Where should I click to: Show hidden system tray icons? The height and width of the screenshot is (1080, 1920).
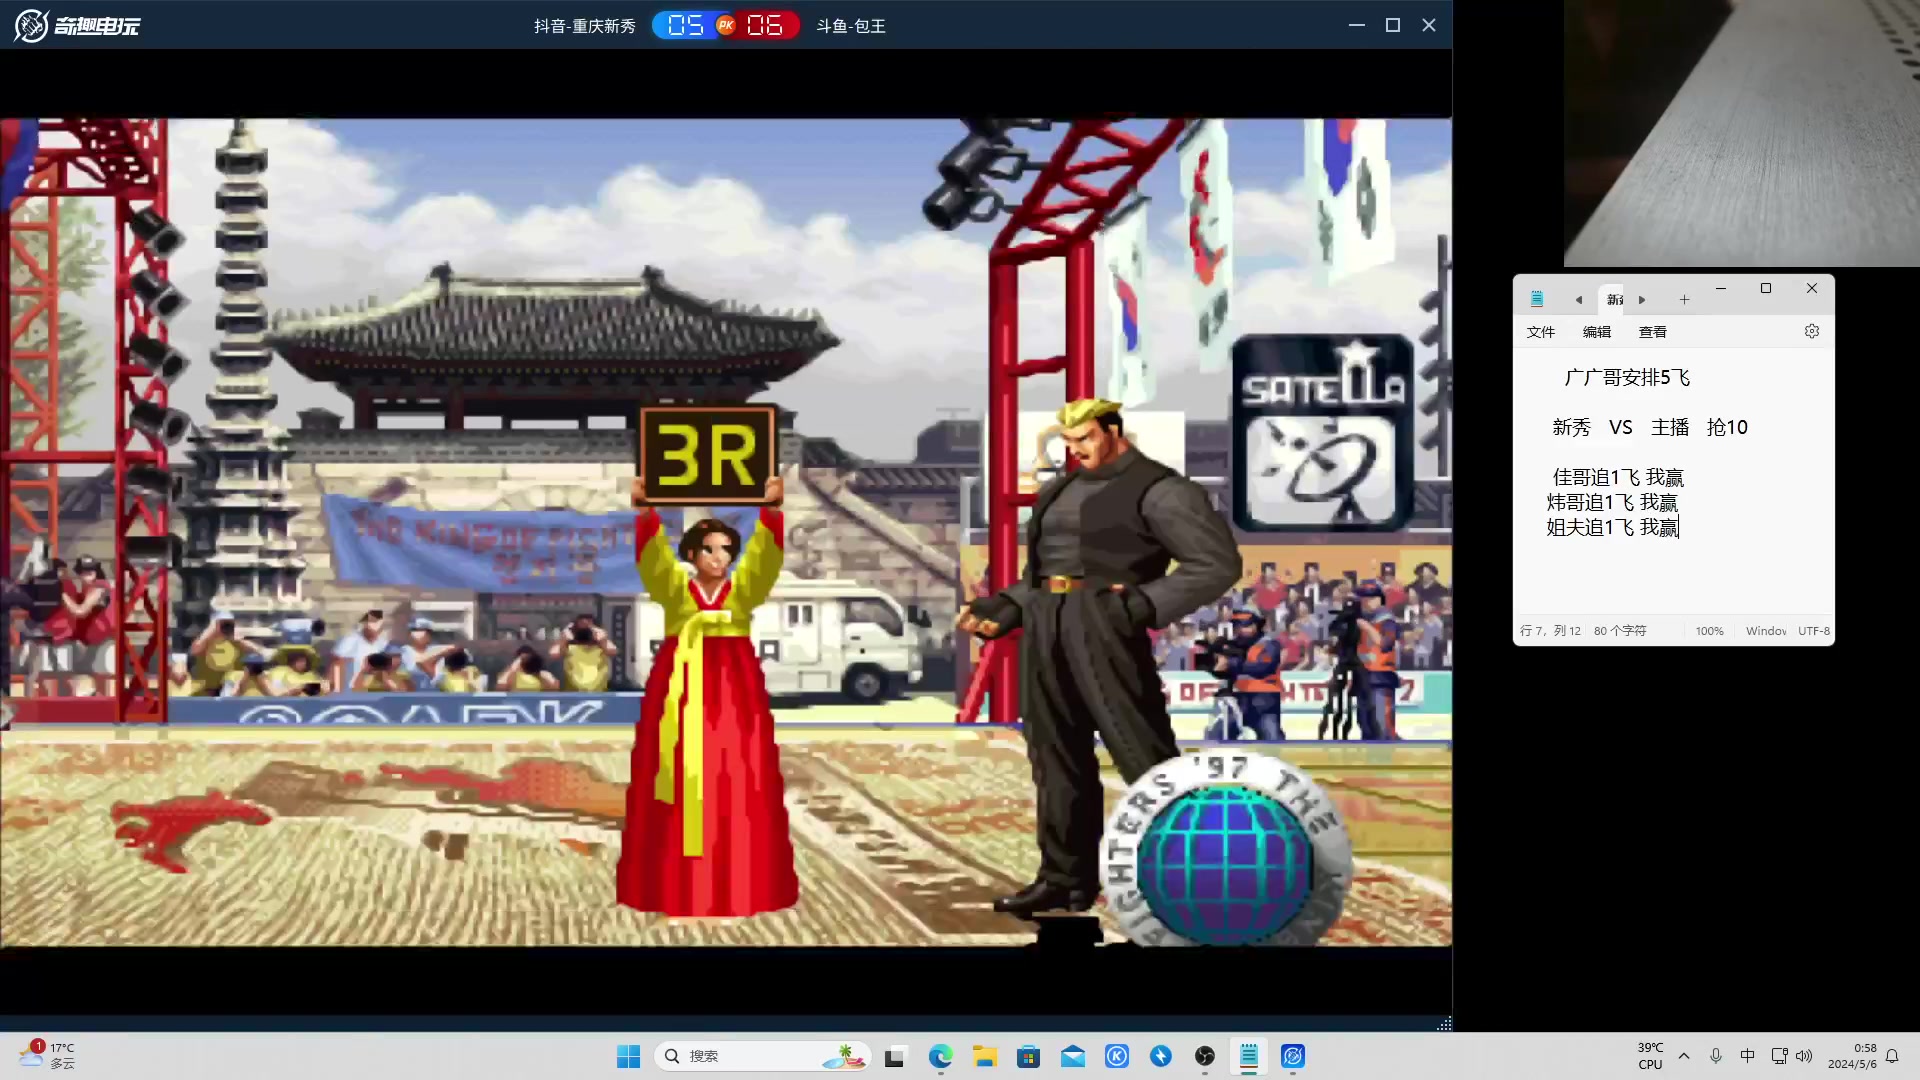(1684, 1056)
